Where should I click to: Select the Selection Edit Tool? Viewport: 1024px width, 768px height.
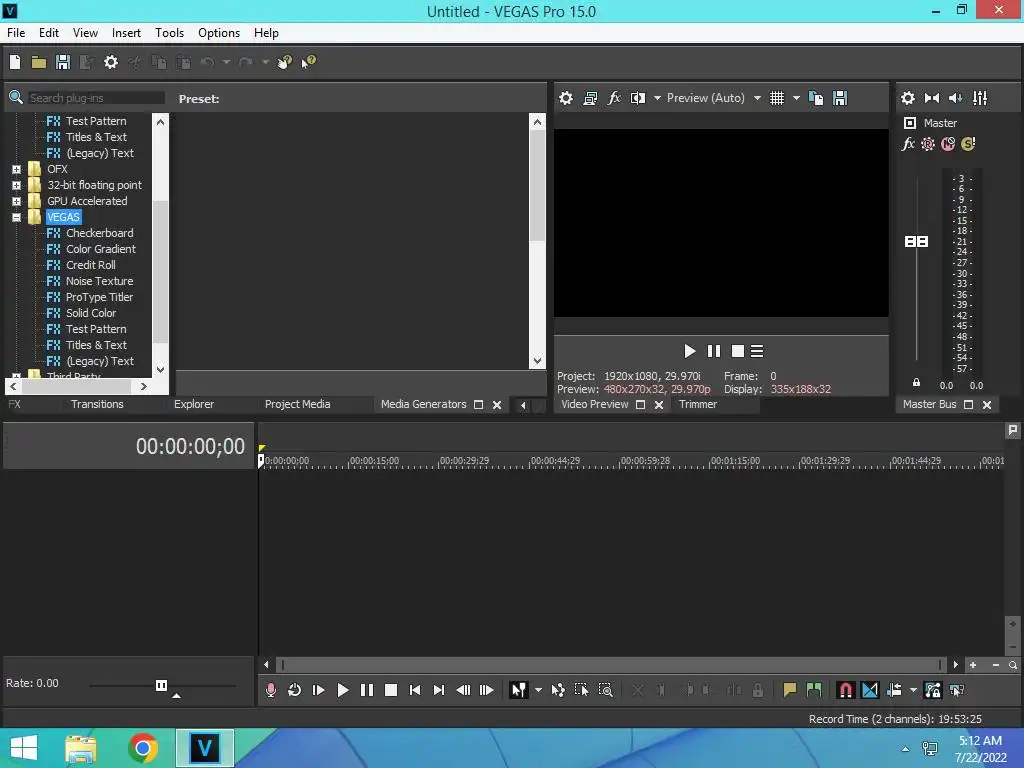[x=581, y=690]
